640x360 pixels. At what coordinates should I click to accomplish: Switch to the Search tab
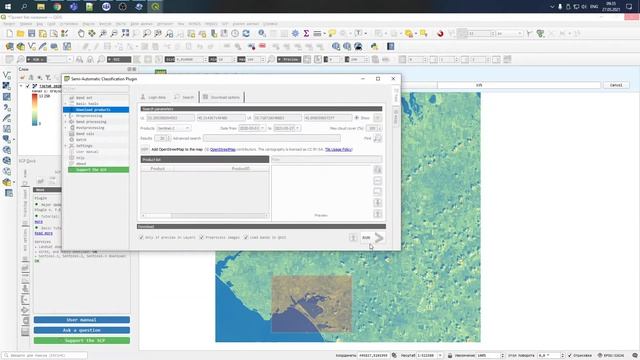184,97
